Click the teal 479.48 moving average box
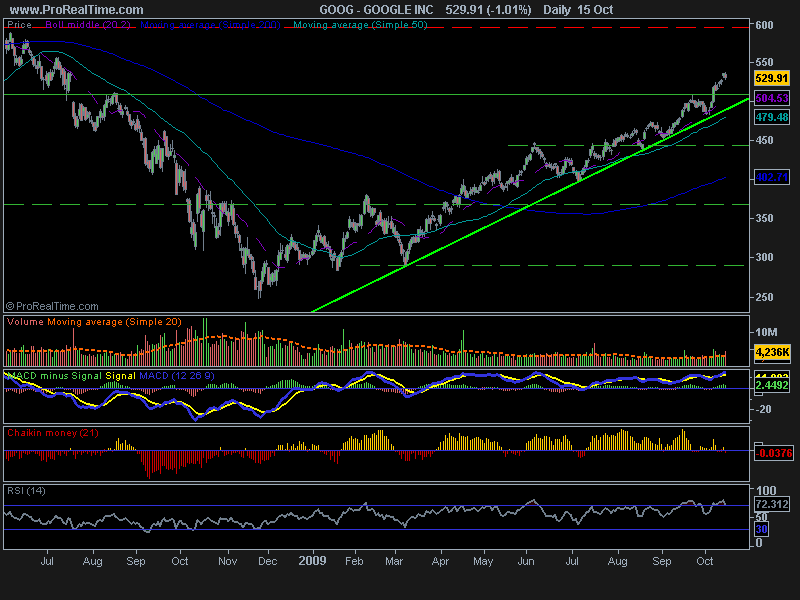Screen dimensions: 800x600 click(x=772, y=117)
